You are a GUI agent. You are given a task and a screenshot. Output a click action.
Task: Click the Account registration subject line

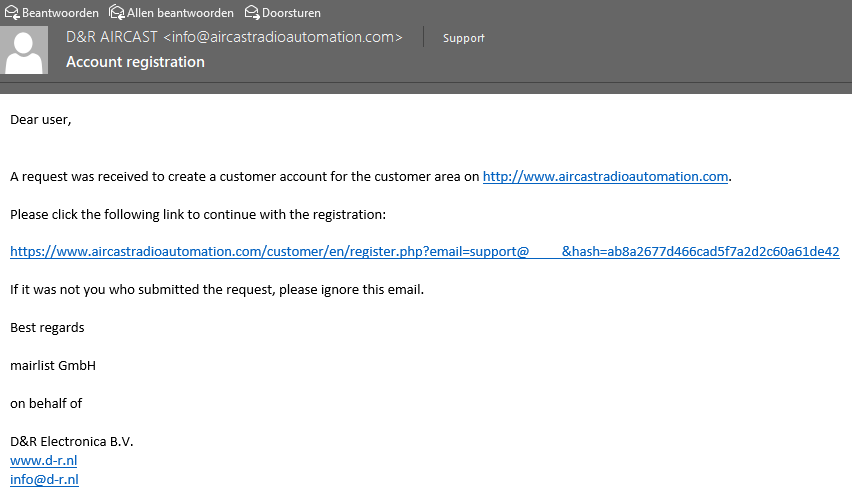click(135, 62)
